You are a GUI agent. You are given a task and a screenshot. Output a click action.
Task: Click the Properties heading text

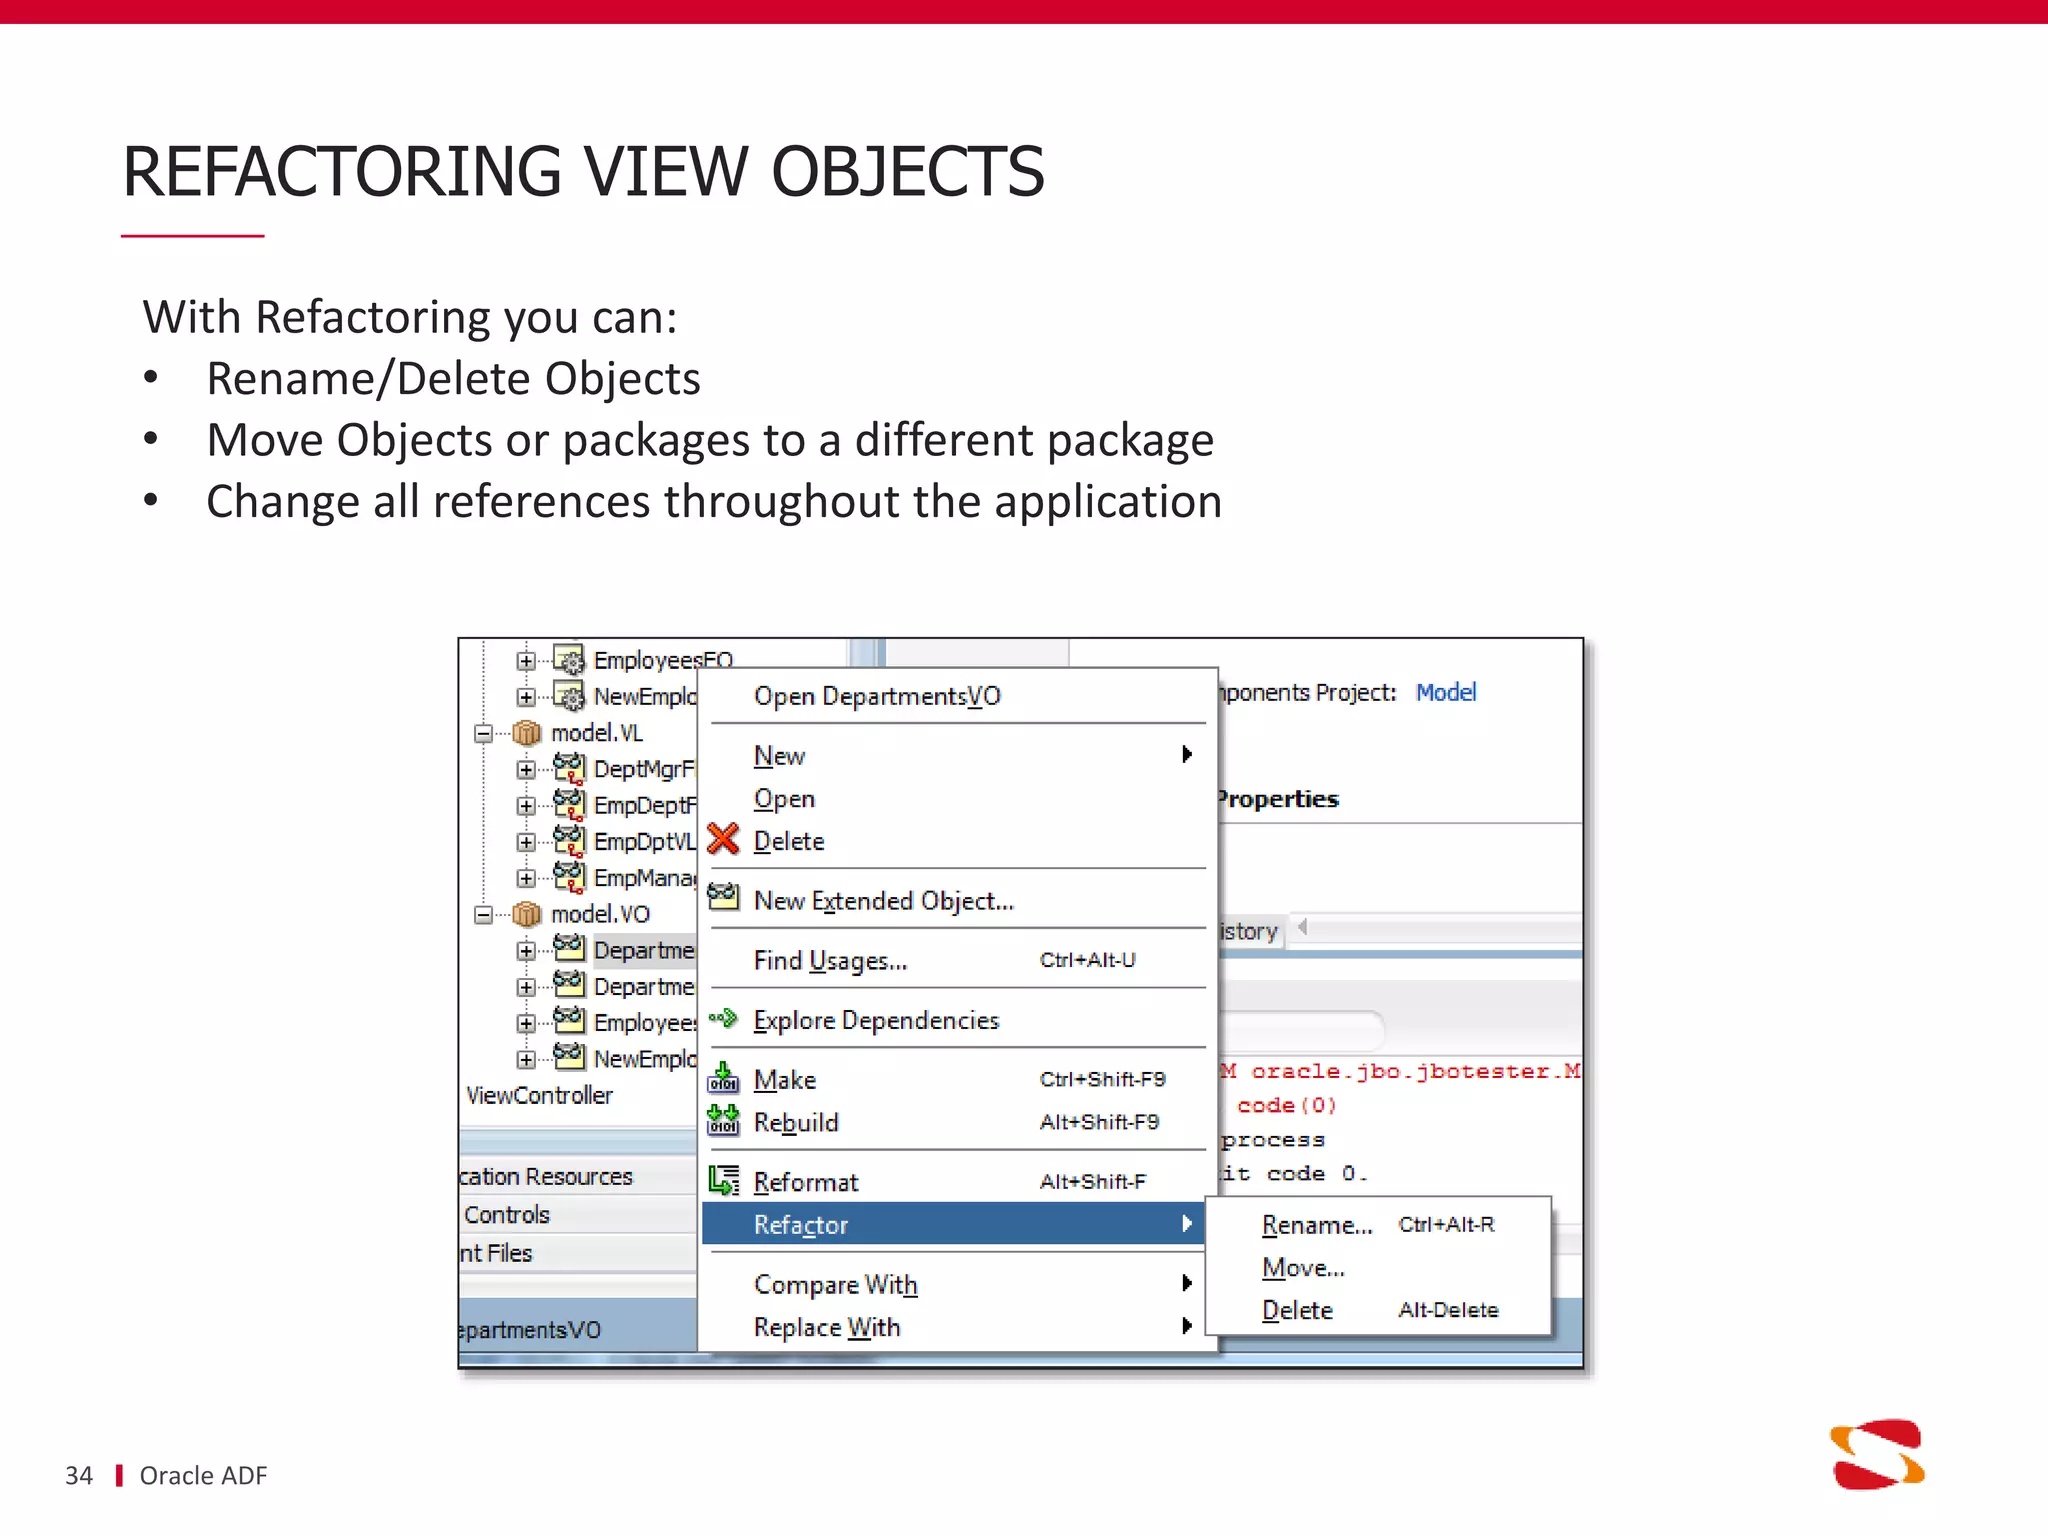[x=1278, y=799]
